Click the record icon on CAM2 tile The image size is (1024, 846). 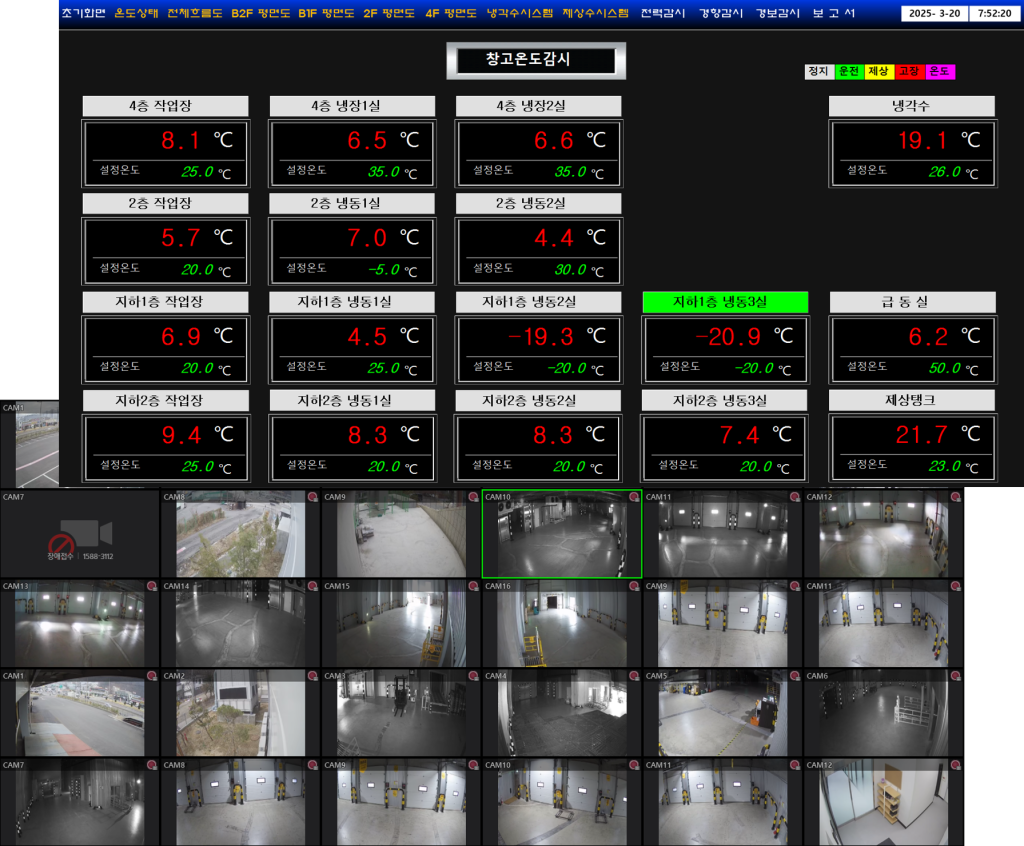tap(312, 677)
